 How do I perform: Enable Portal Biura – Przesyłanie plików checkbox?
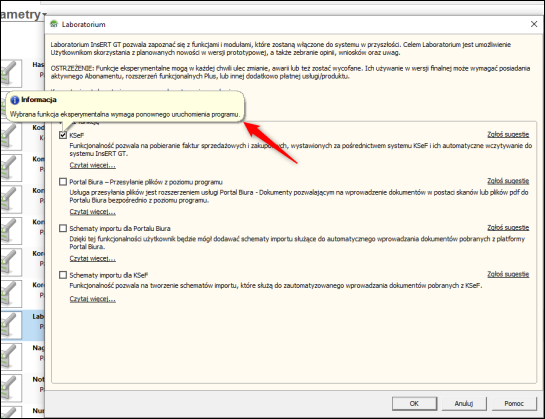pos(63,182)
